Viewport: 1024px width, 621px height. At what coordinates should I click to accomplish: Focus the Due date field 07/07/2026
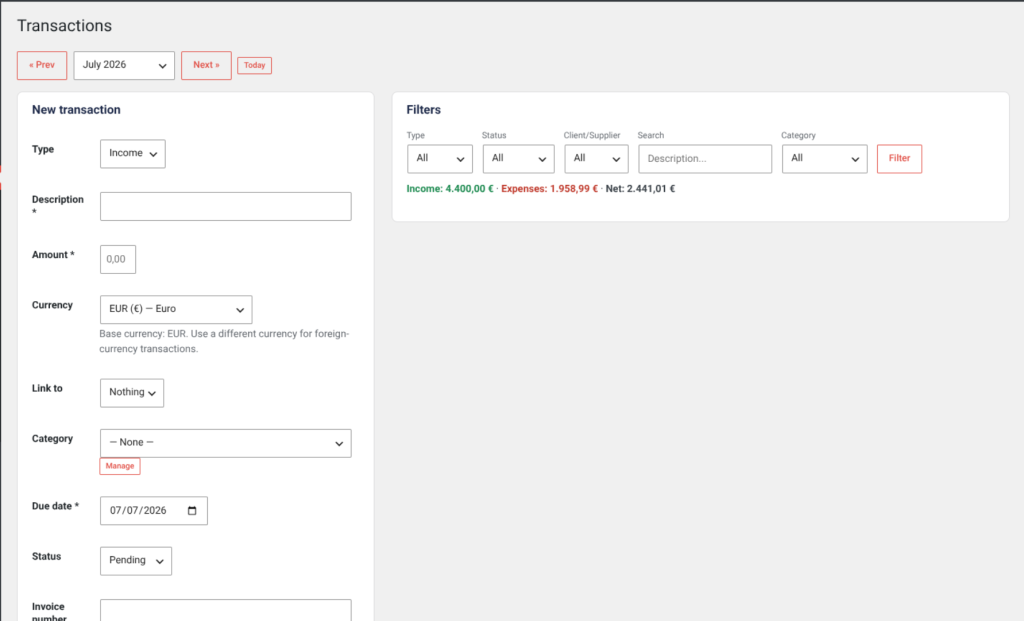(153, 511)
